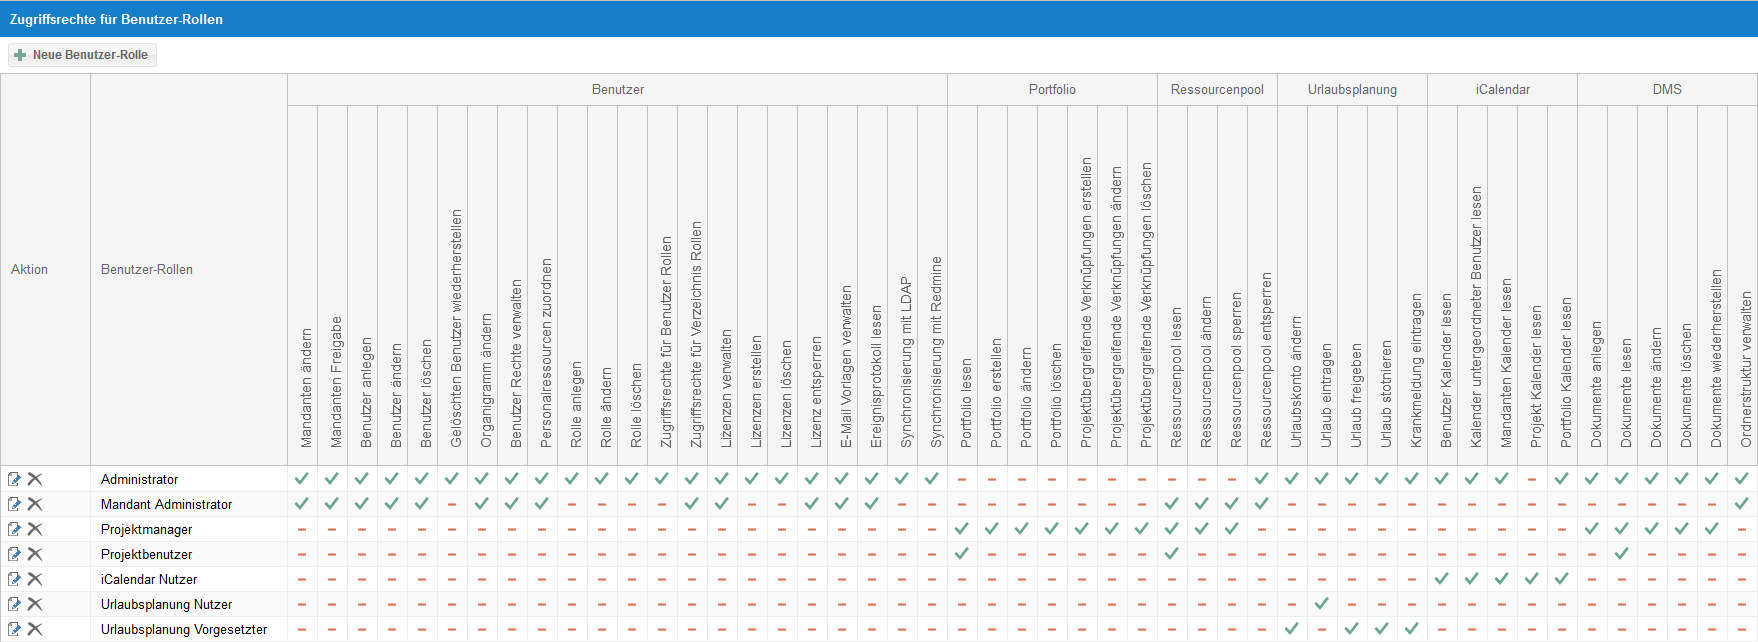Image resolution: width=1758 pixels, height=642 pixels.
Task: Click the DMS column group header
Action: tap(1667, 89)
